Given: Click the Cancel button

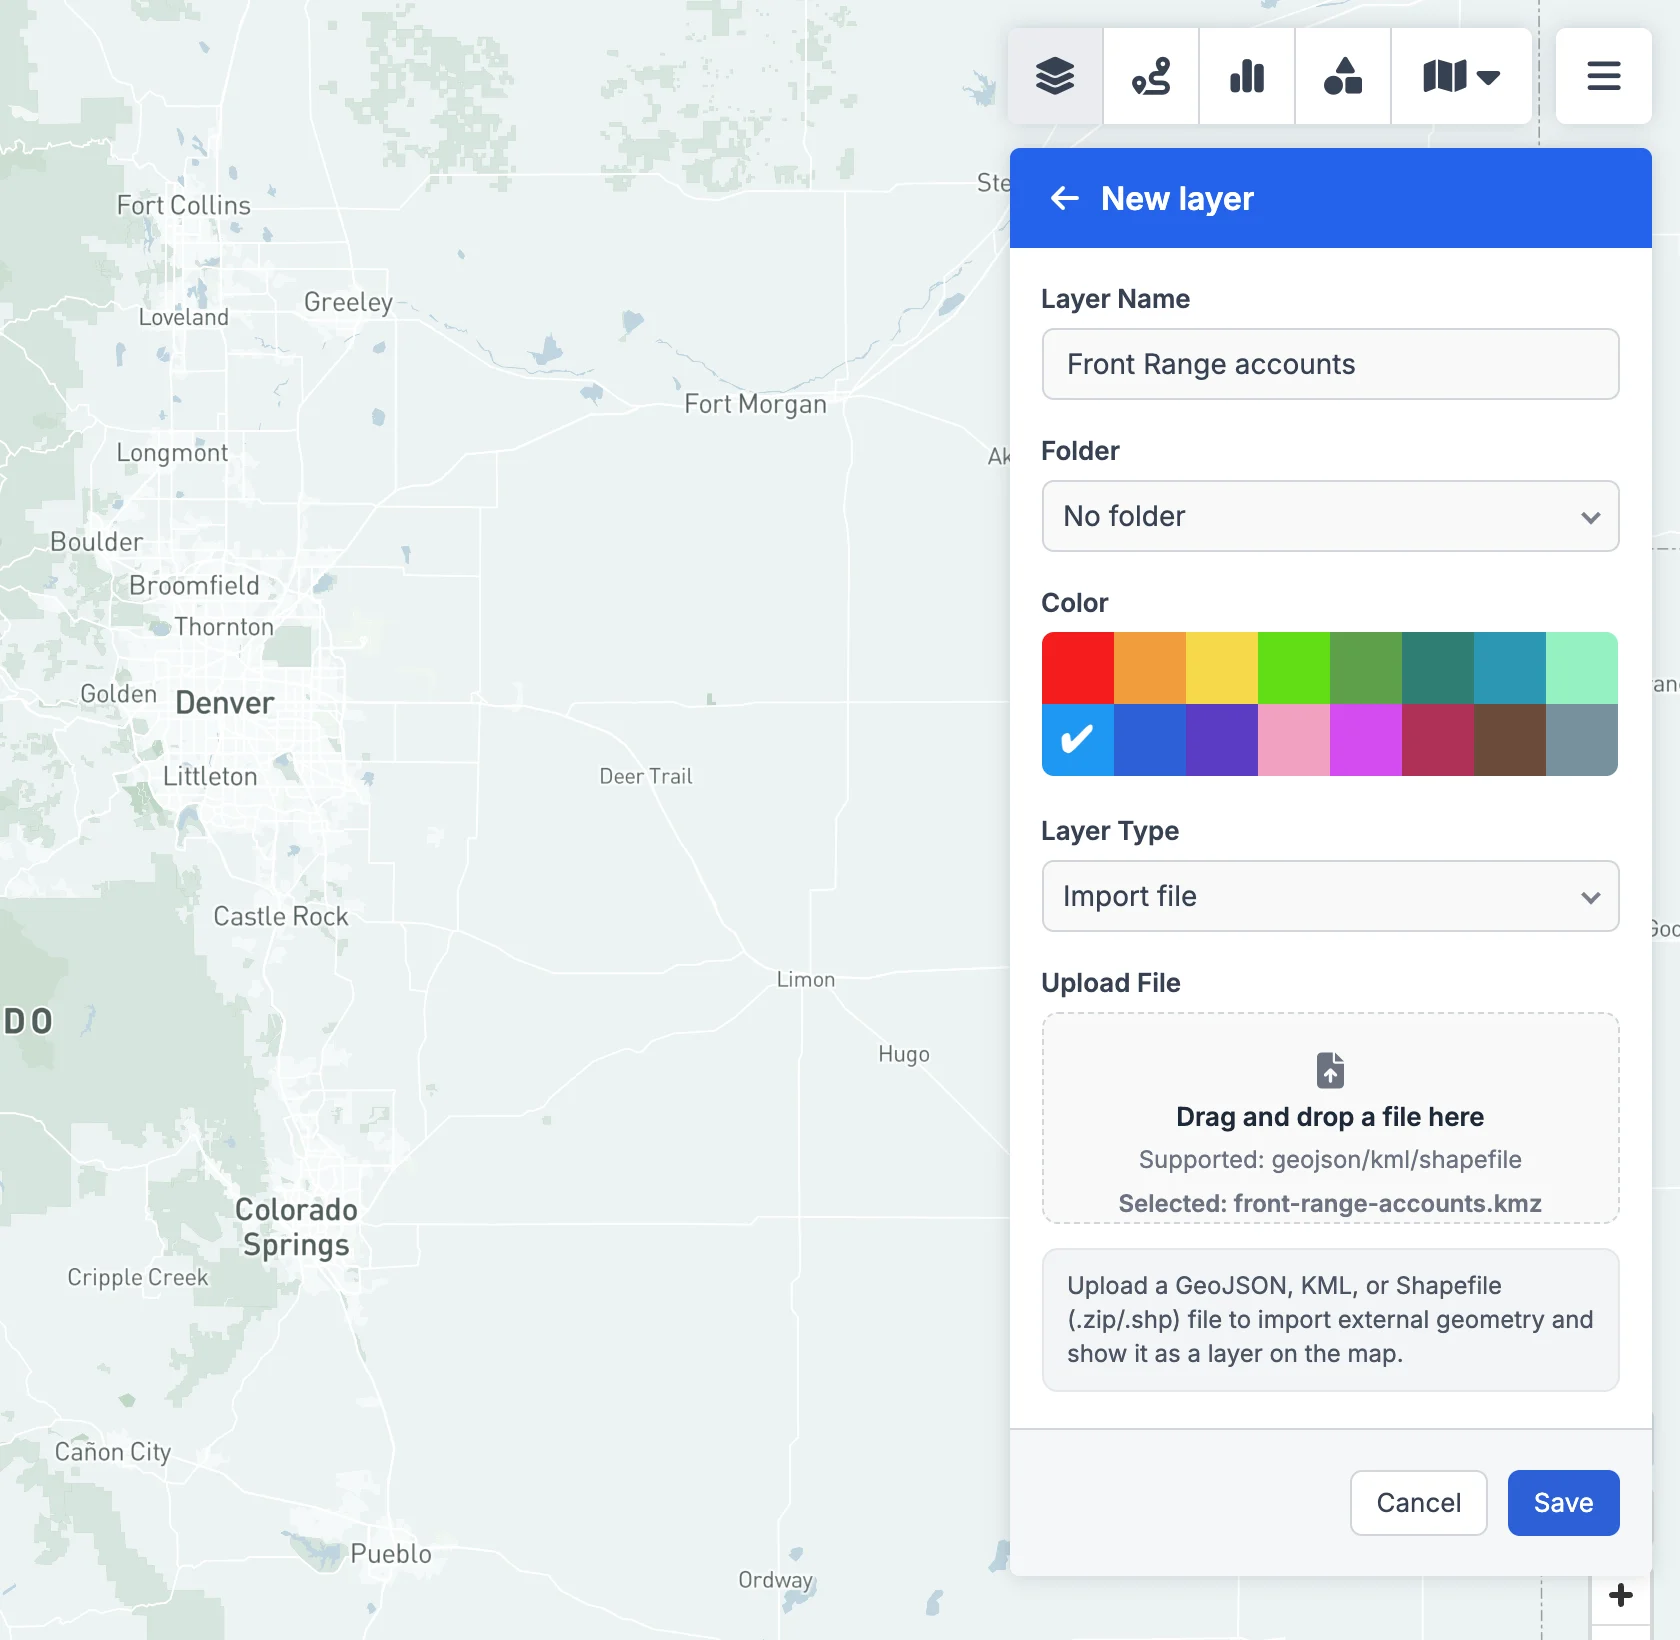Looking at the screenshot, I should 1418,1503.
